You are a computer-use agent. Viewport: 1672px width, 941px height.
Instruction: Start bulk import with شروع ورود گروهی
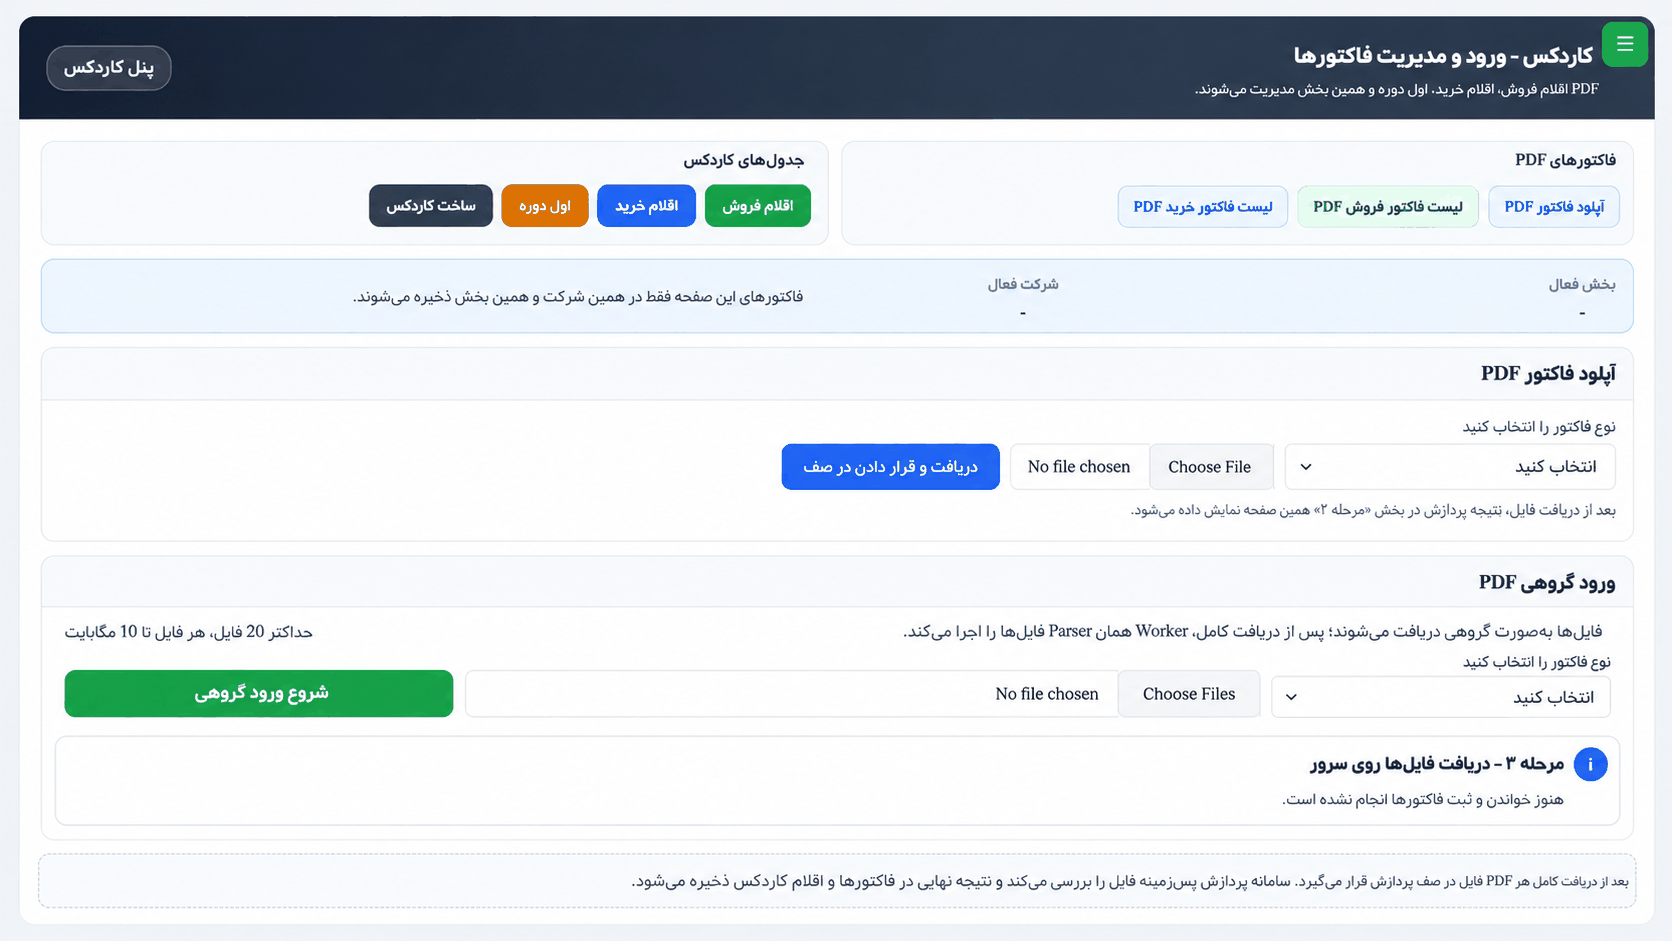(259, 693)
